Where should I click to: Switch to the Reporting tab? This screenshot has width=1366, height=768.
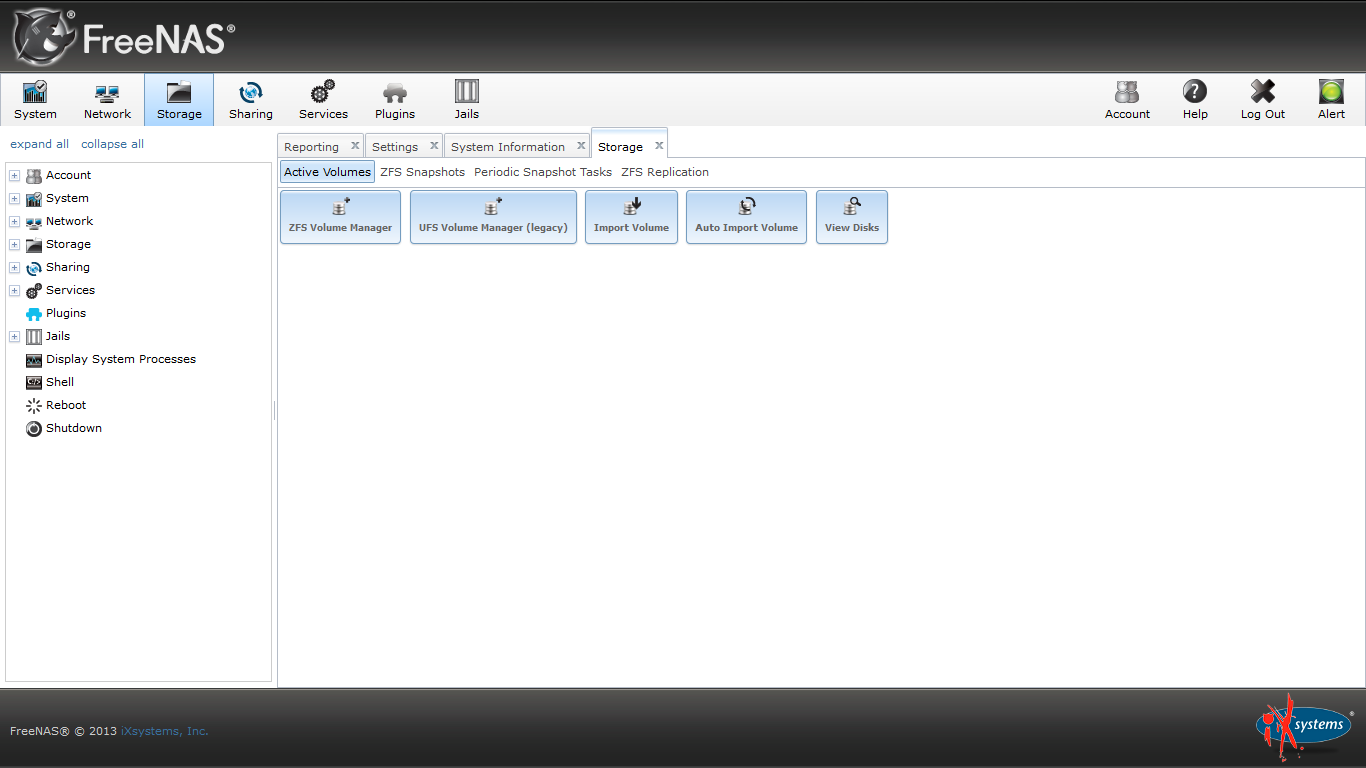tap(311, 147)
